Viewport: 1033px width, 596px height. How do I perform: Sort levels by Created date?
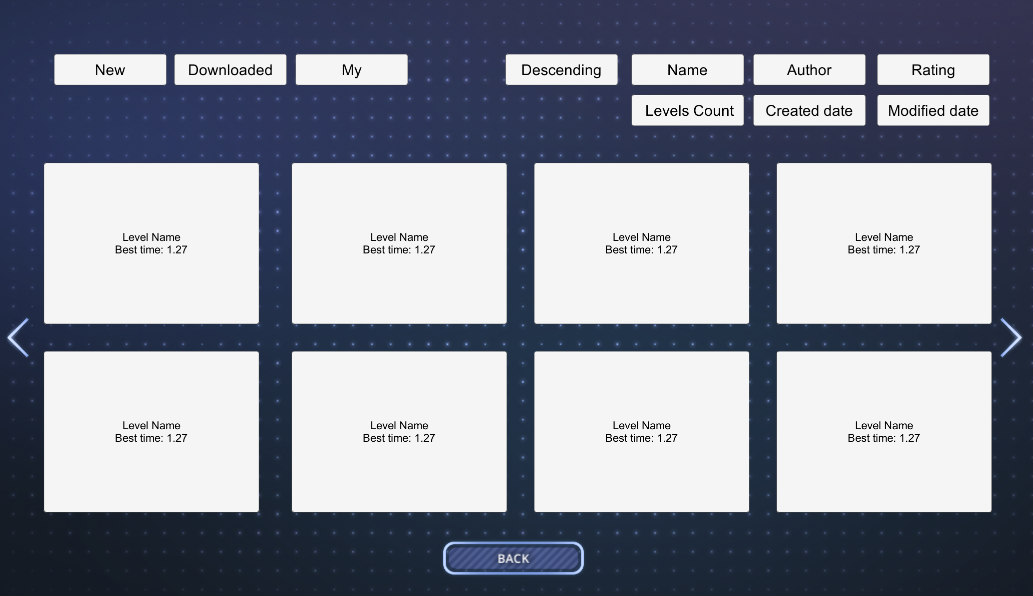click(810, 111)
